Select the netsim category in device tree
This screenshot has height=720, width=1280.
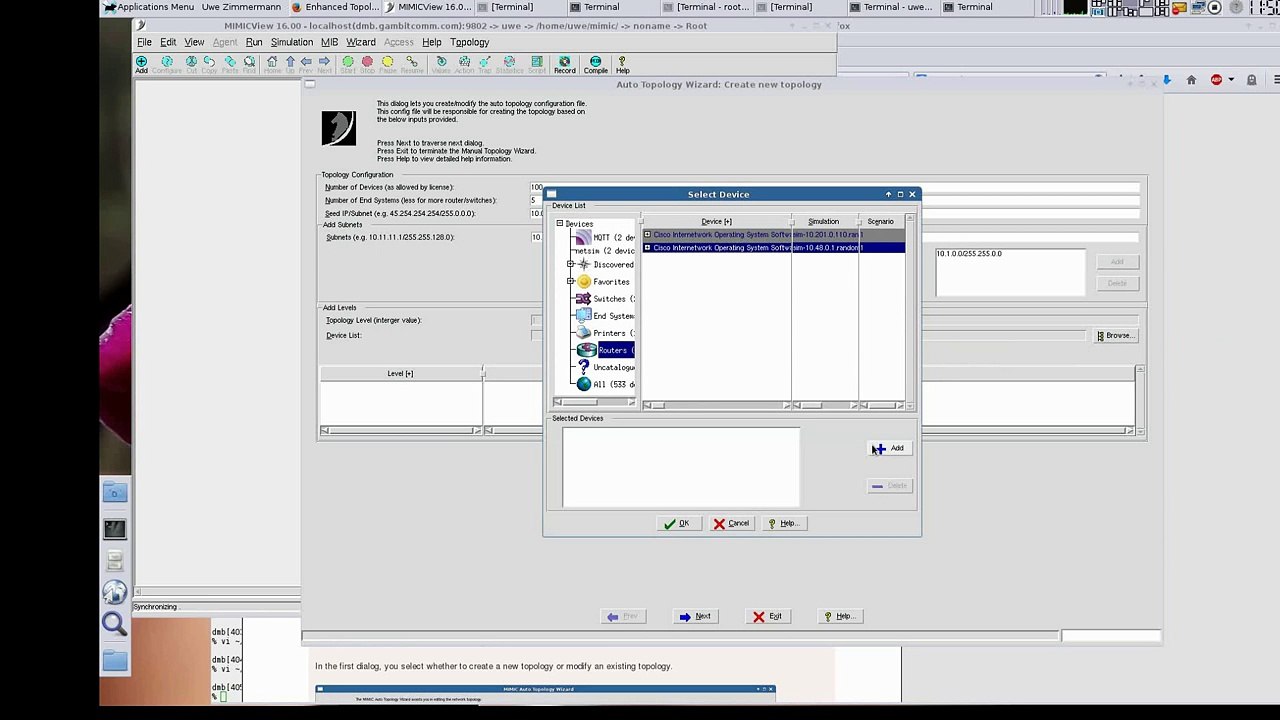pyautogui.click(x=604, y=251)
